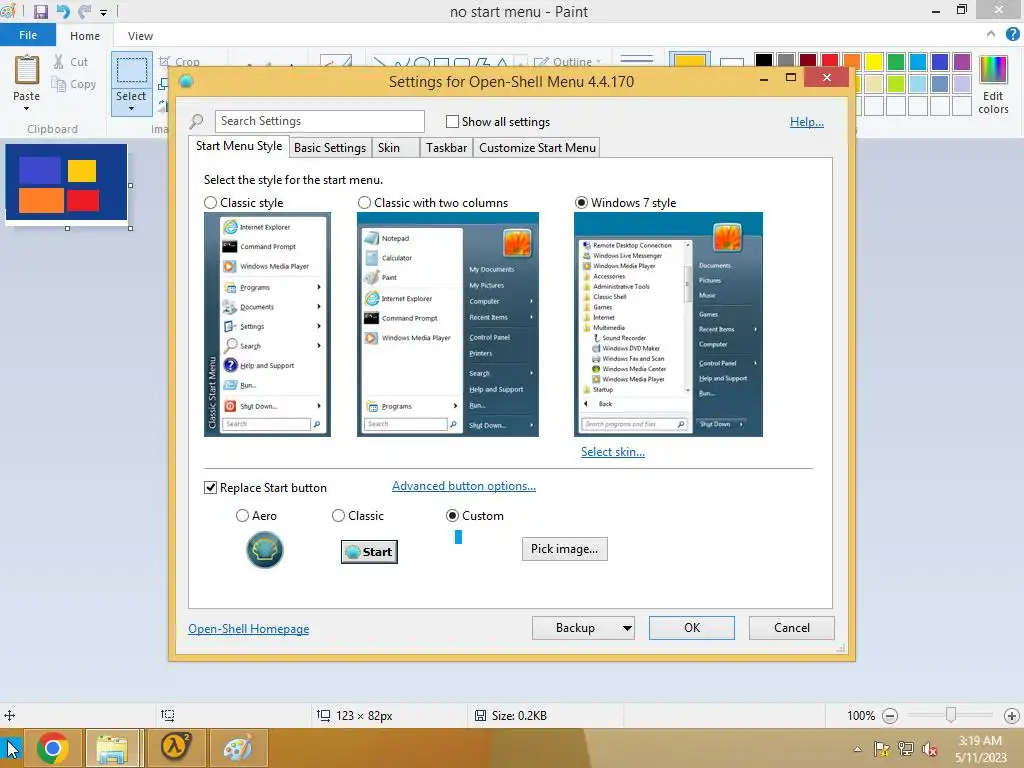Switch to the Taskbar tab
This screenshot has height=768, width=1024.
pos(446,148)
